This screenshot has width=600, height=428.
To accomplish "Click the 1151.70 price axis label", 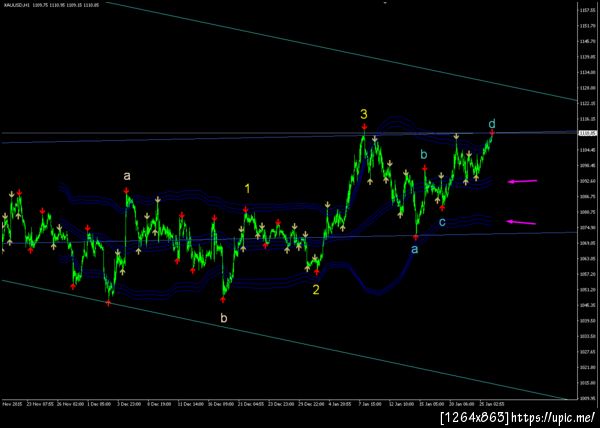I will [589, 26].
